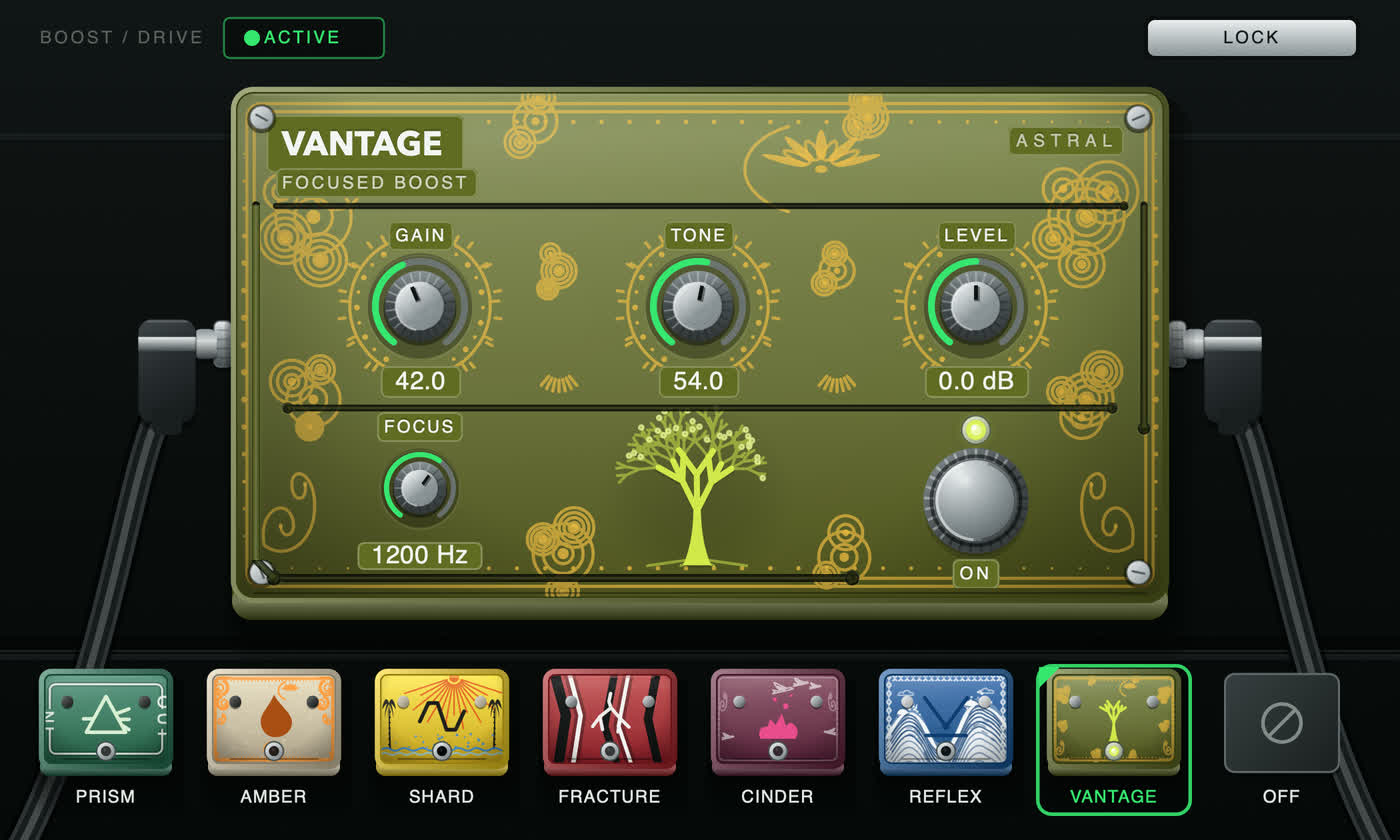This screenshot has width=1400, height=840.
Task: Click the ASTRAL brand badge
Action: 1066,141
